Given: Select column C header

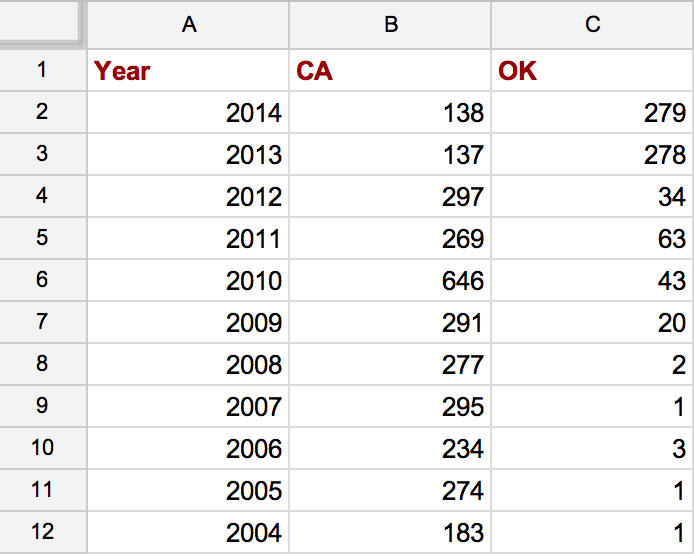Looking at the screenshot, I should click(593, 24).
